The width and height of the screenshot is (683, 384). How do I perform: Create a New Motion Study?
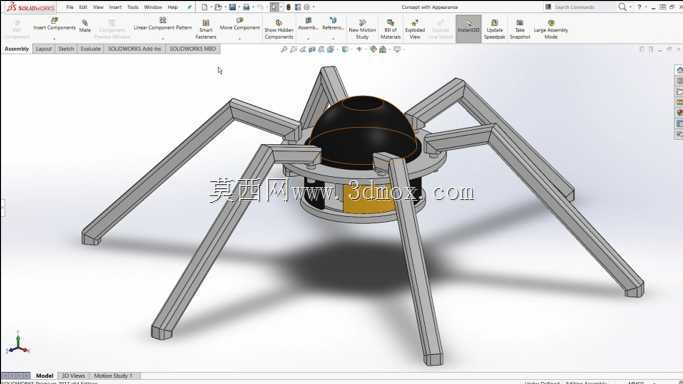click(362, 30)
